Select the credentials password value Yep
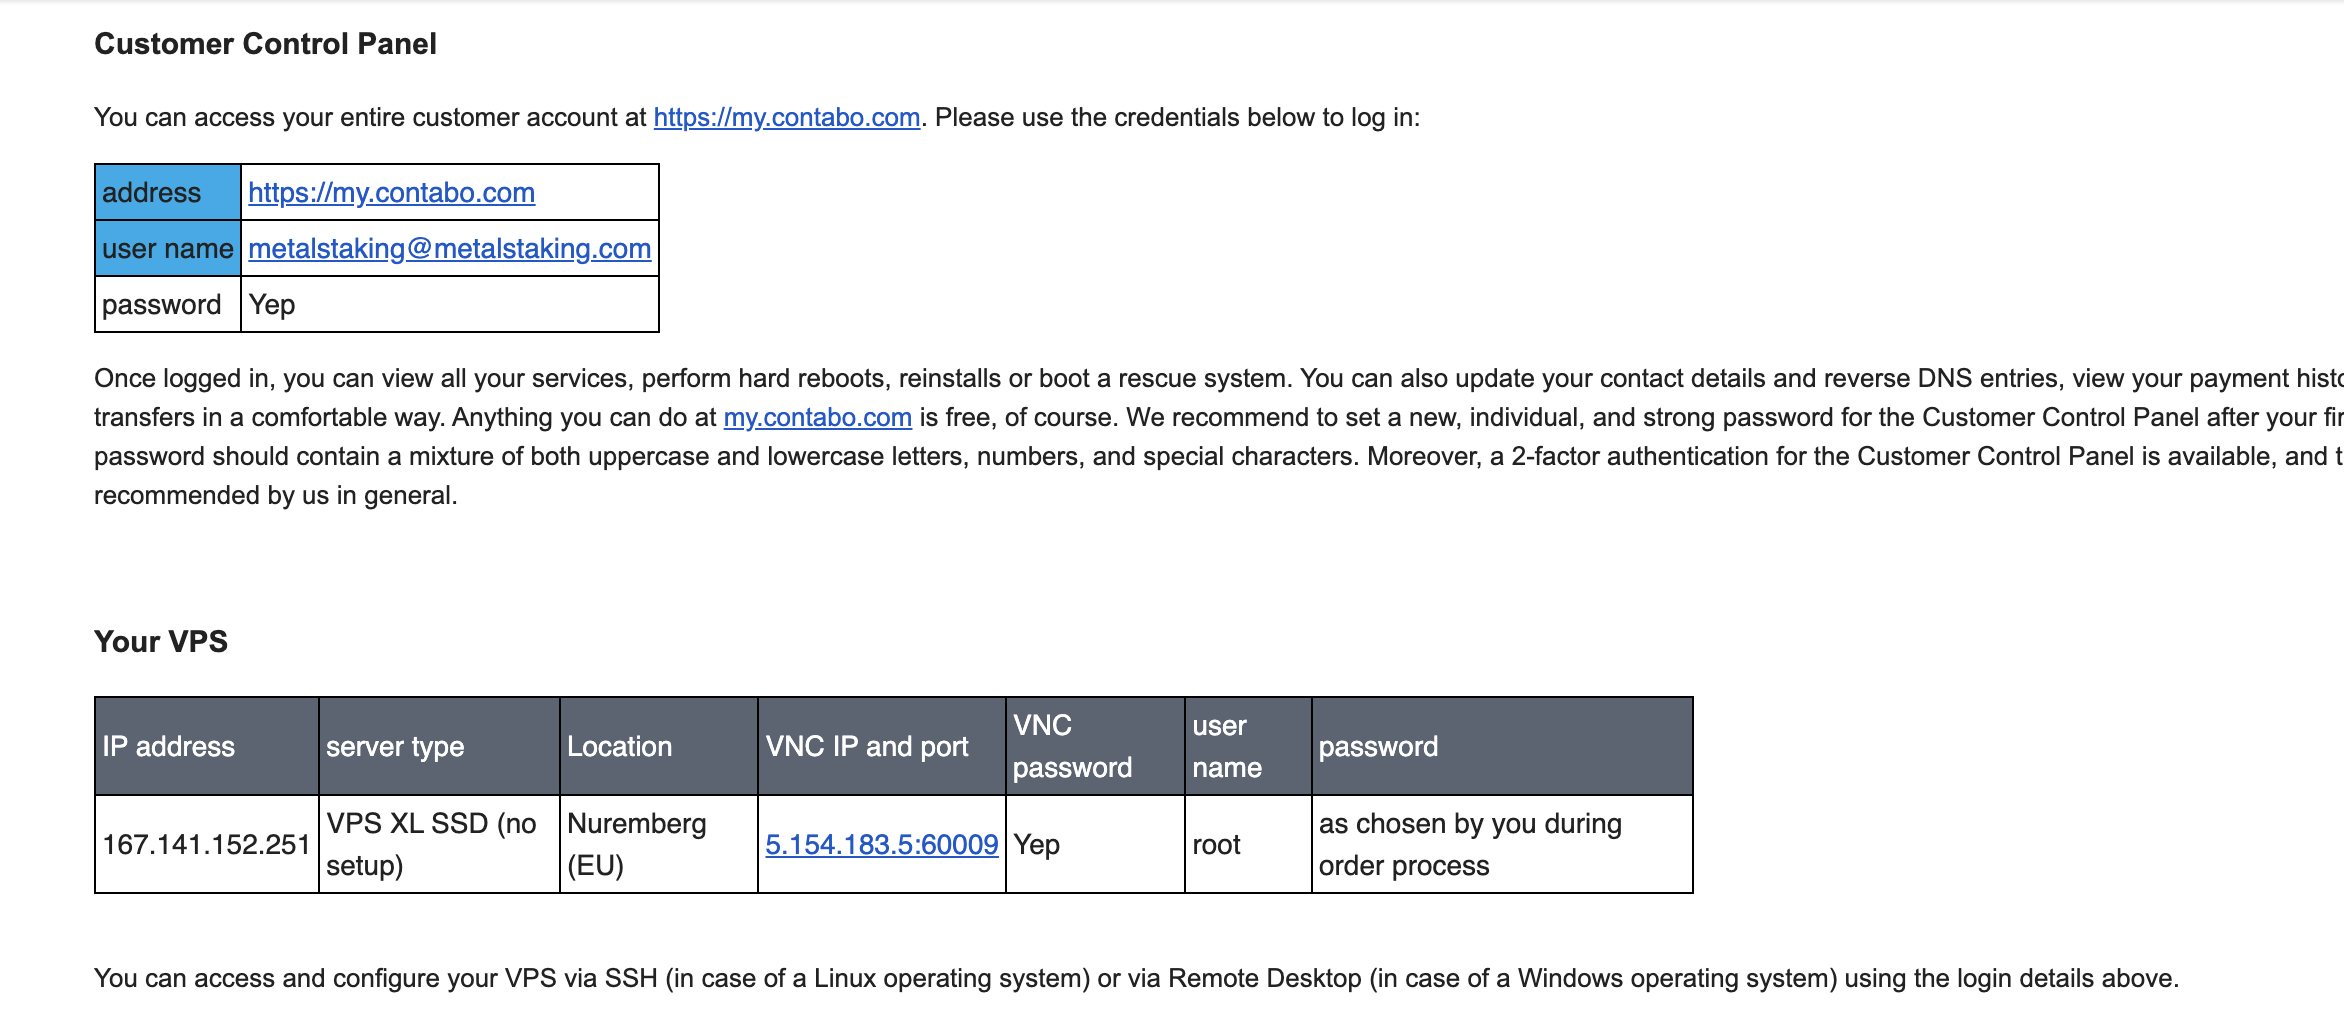This screenshot has width=2344, height=1014. click(x=272, y=305)
